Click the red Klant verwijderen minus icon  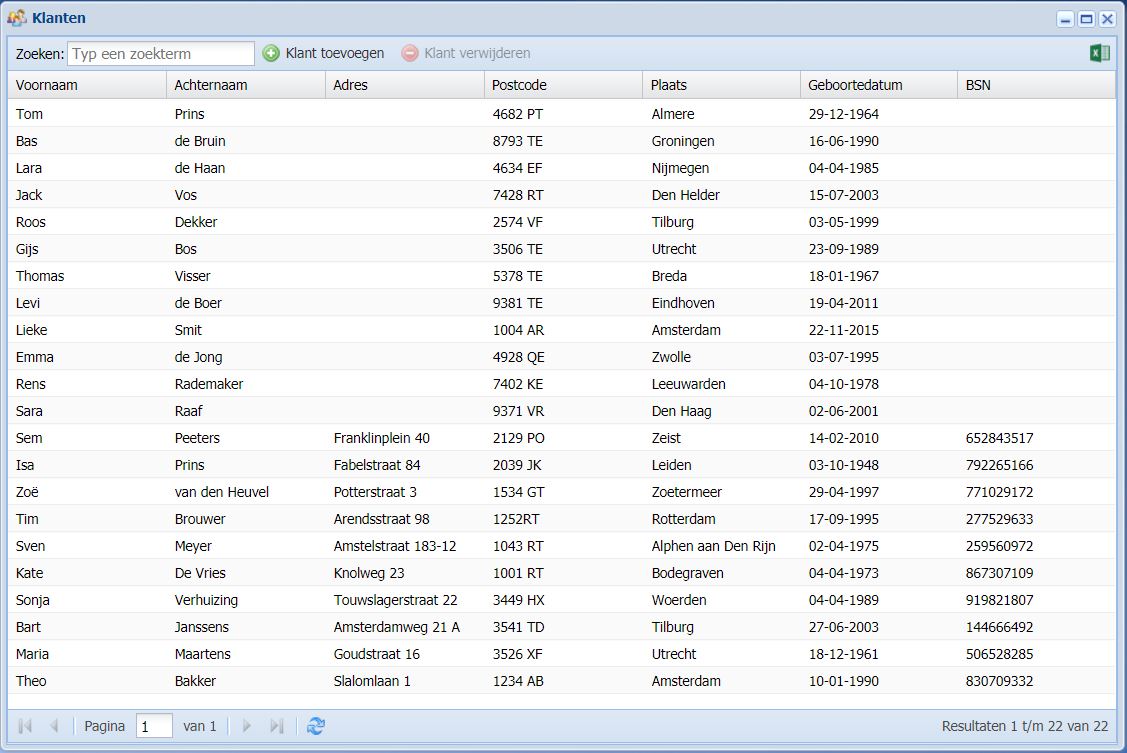coord(410,53)
